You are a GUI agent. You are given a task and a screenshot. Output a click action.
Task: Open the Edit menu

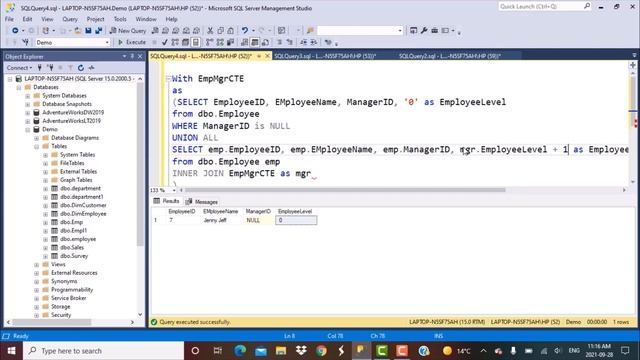pos(27,19)
